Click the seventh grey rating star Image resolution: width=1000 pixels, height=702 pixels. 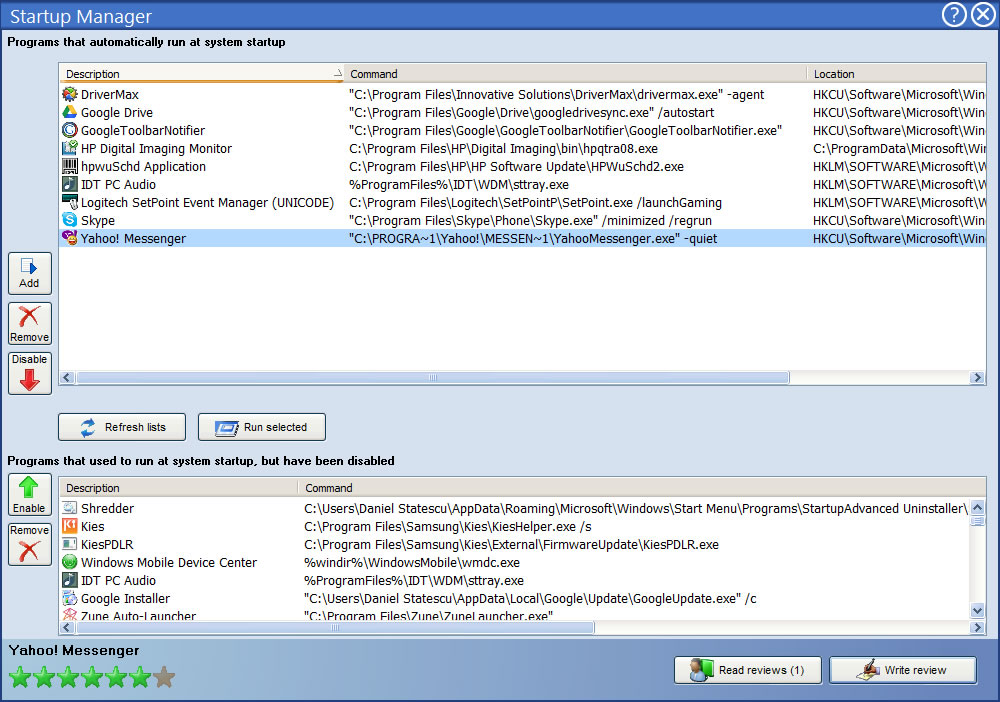coord(164,677)
